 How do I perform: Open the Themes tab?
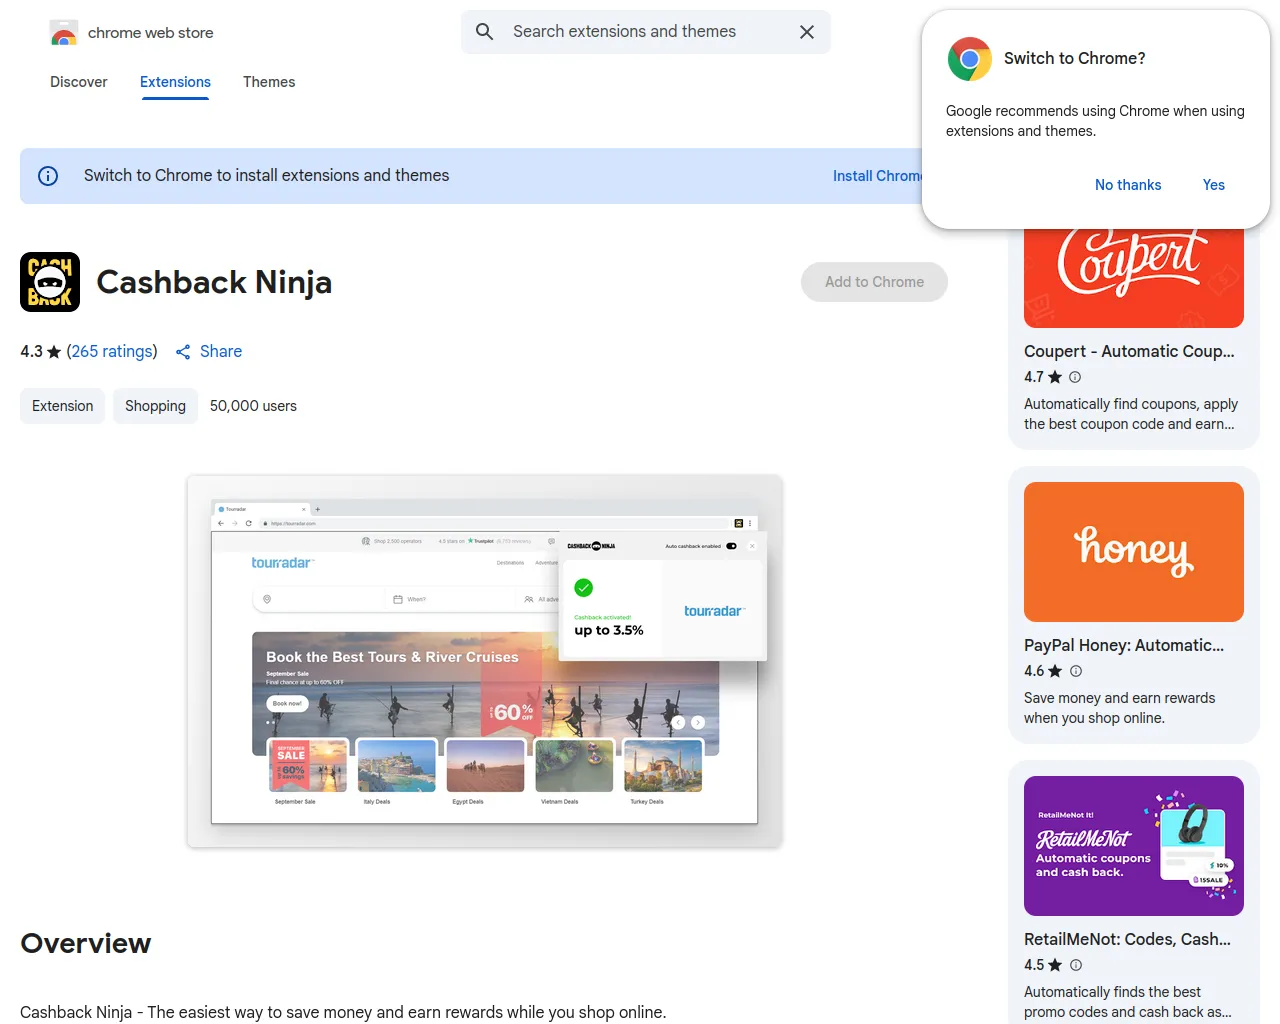coord(269,82)
